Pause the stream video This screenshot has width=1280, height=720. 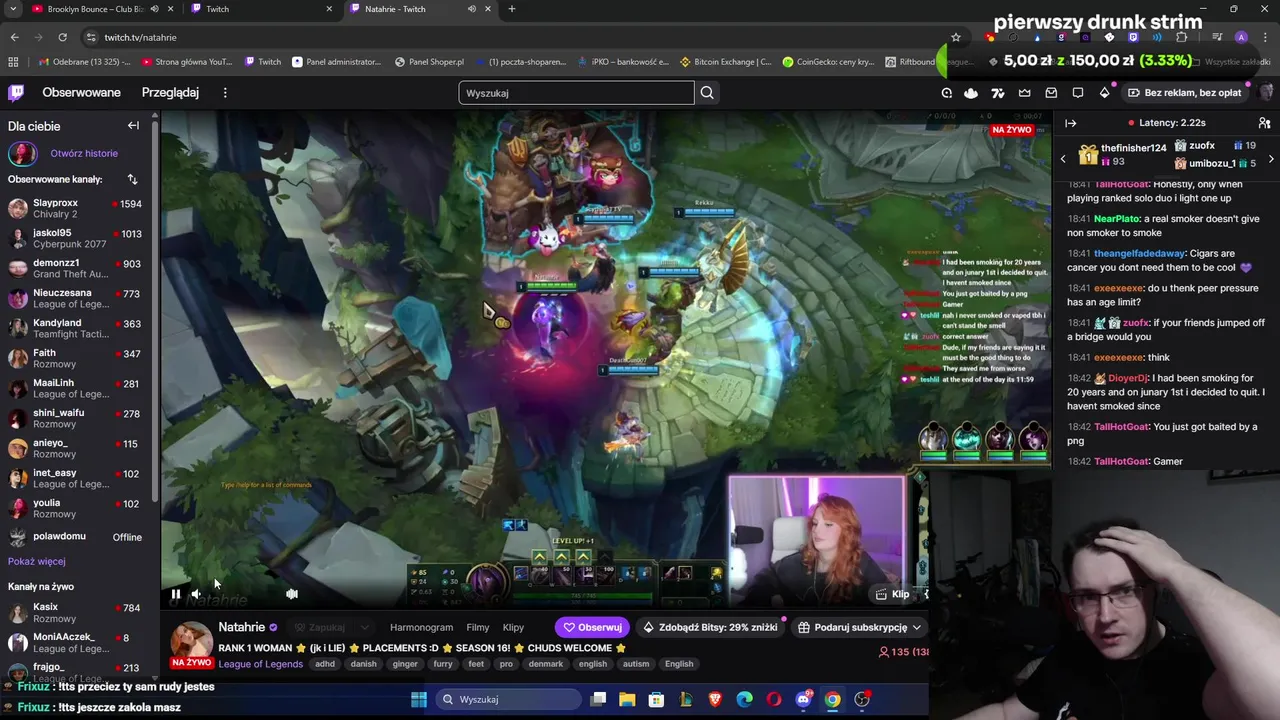[176, 594]
